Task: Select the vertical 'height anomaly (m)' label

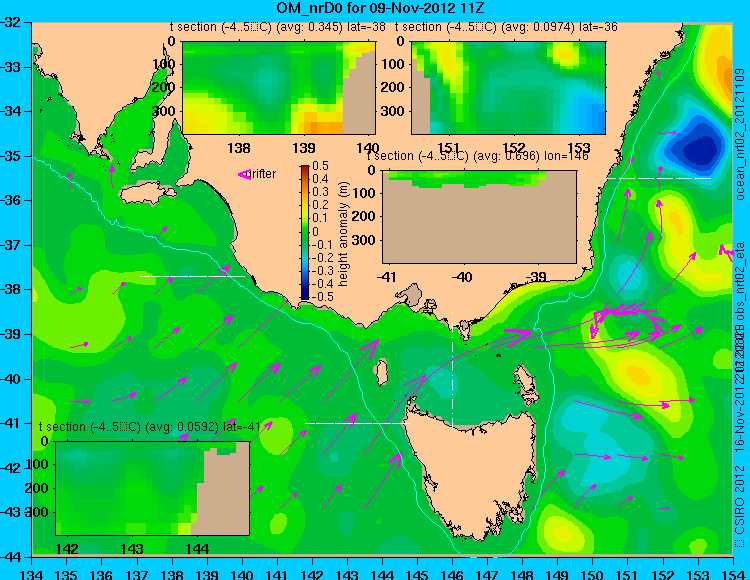Action: pyautogui.click(x=343, y=234)
